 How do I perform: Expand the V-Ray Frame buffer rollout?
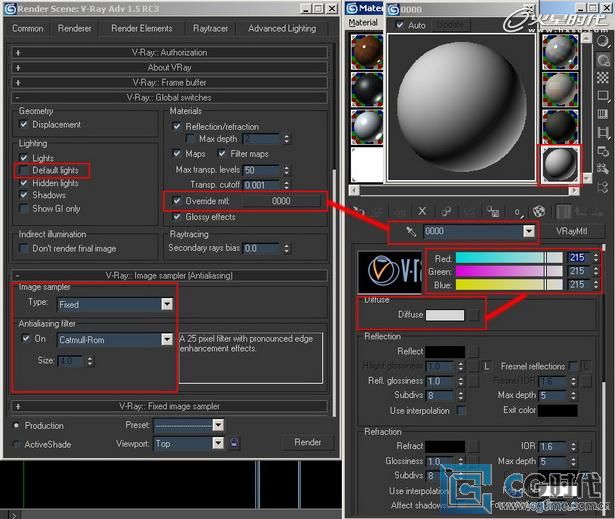(x=169, y=82)
